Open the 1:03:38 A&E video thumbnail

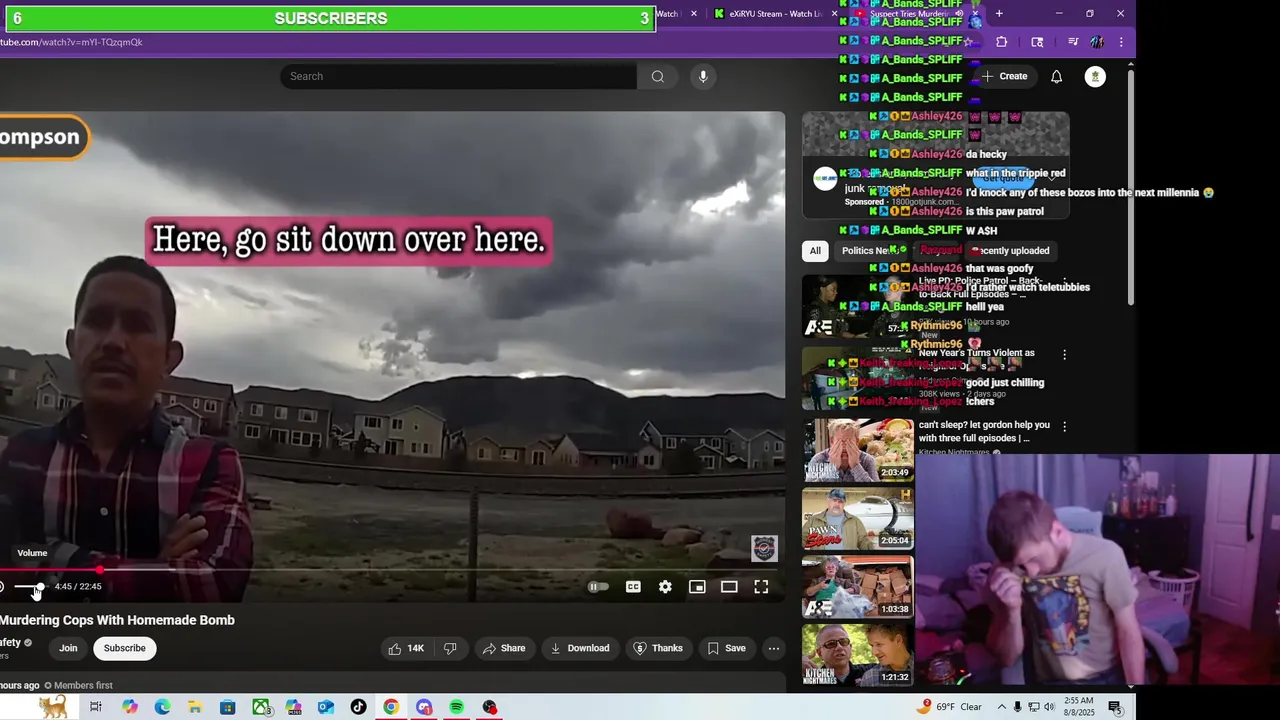858,587
